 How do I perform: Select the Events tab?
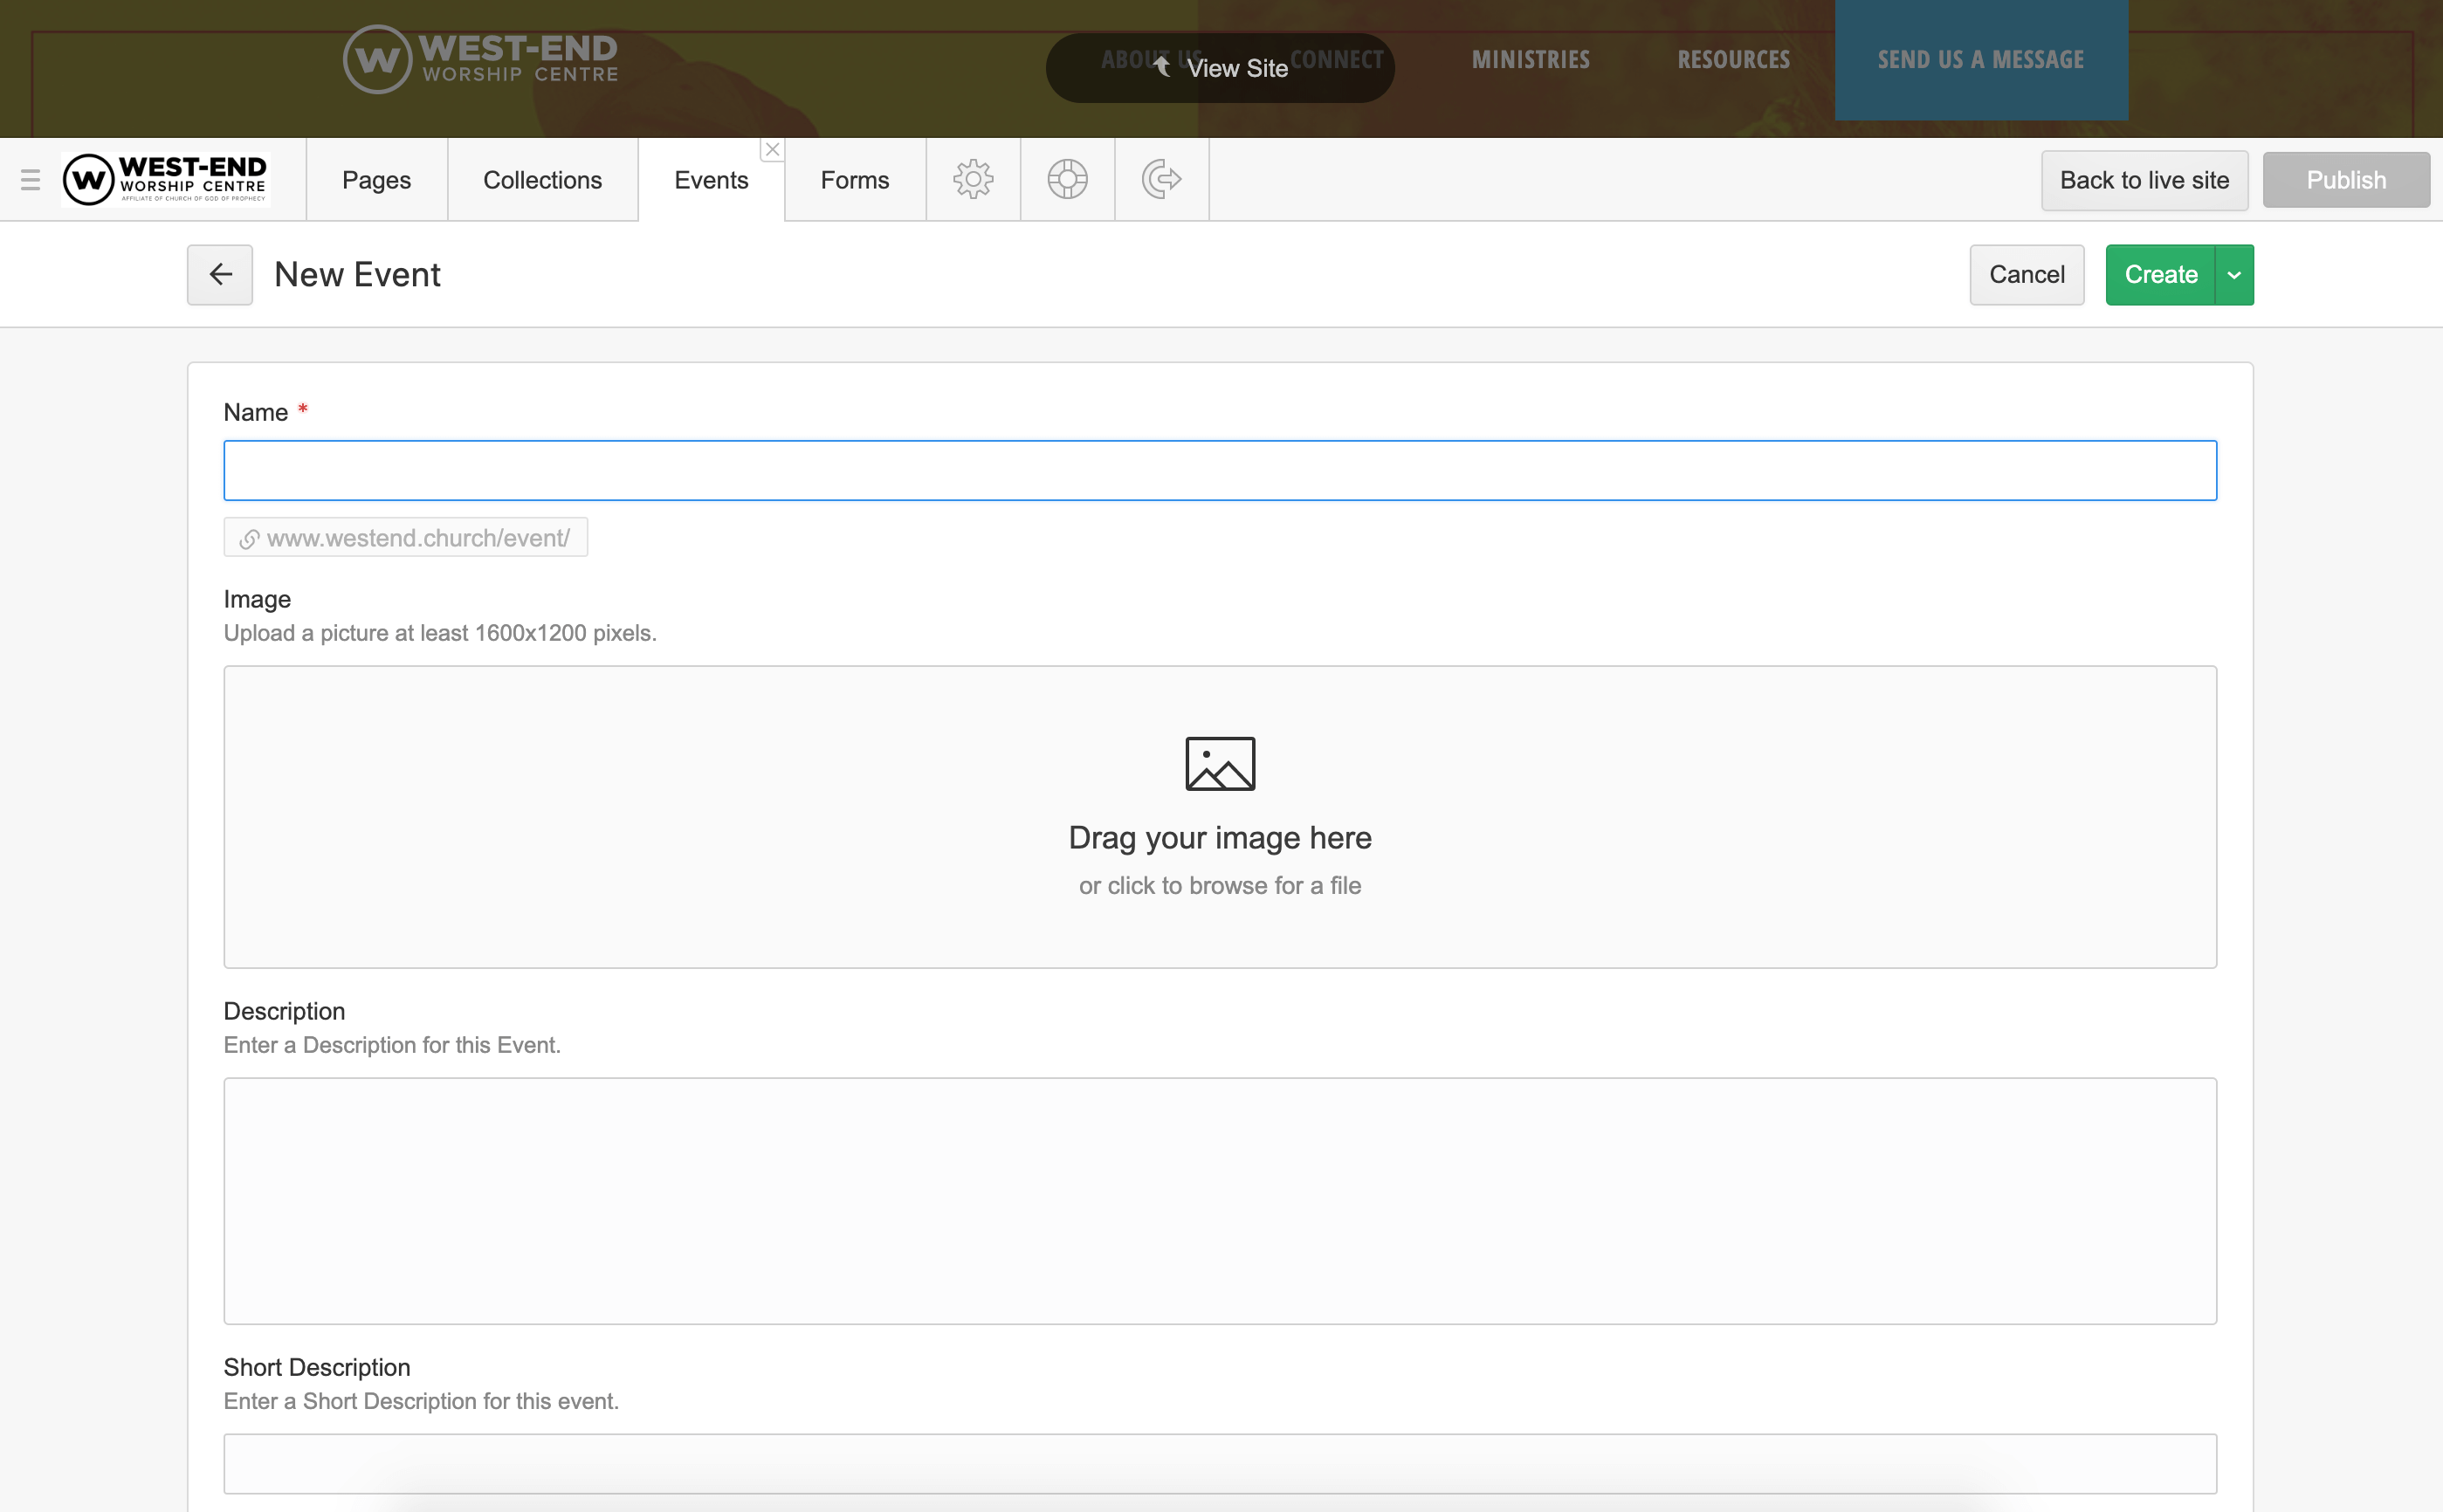coord(711,180)
